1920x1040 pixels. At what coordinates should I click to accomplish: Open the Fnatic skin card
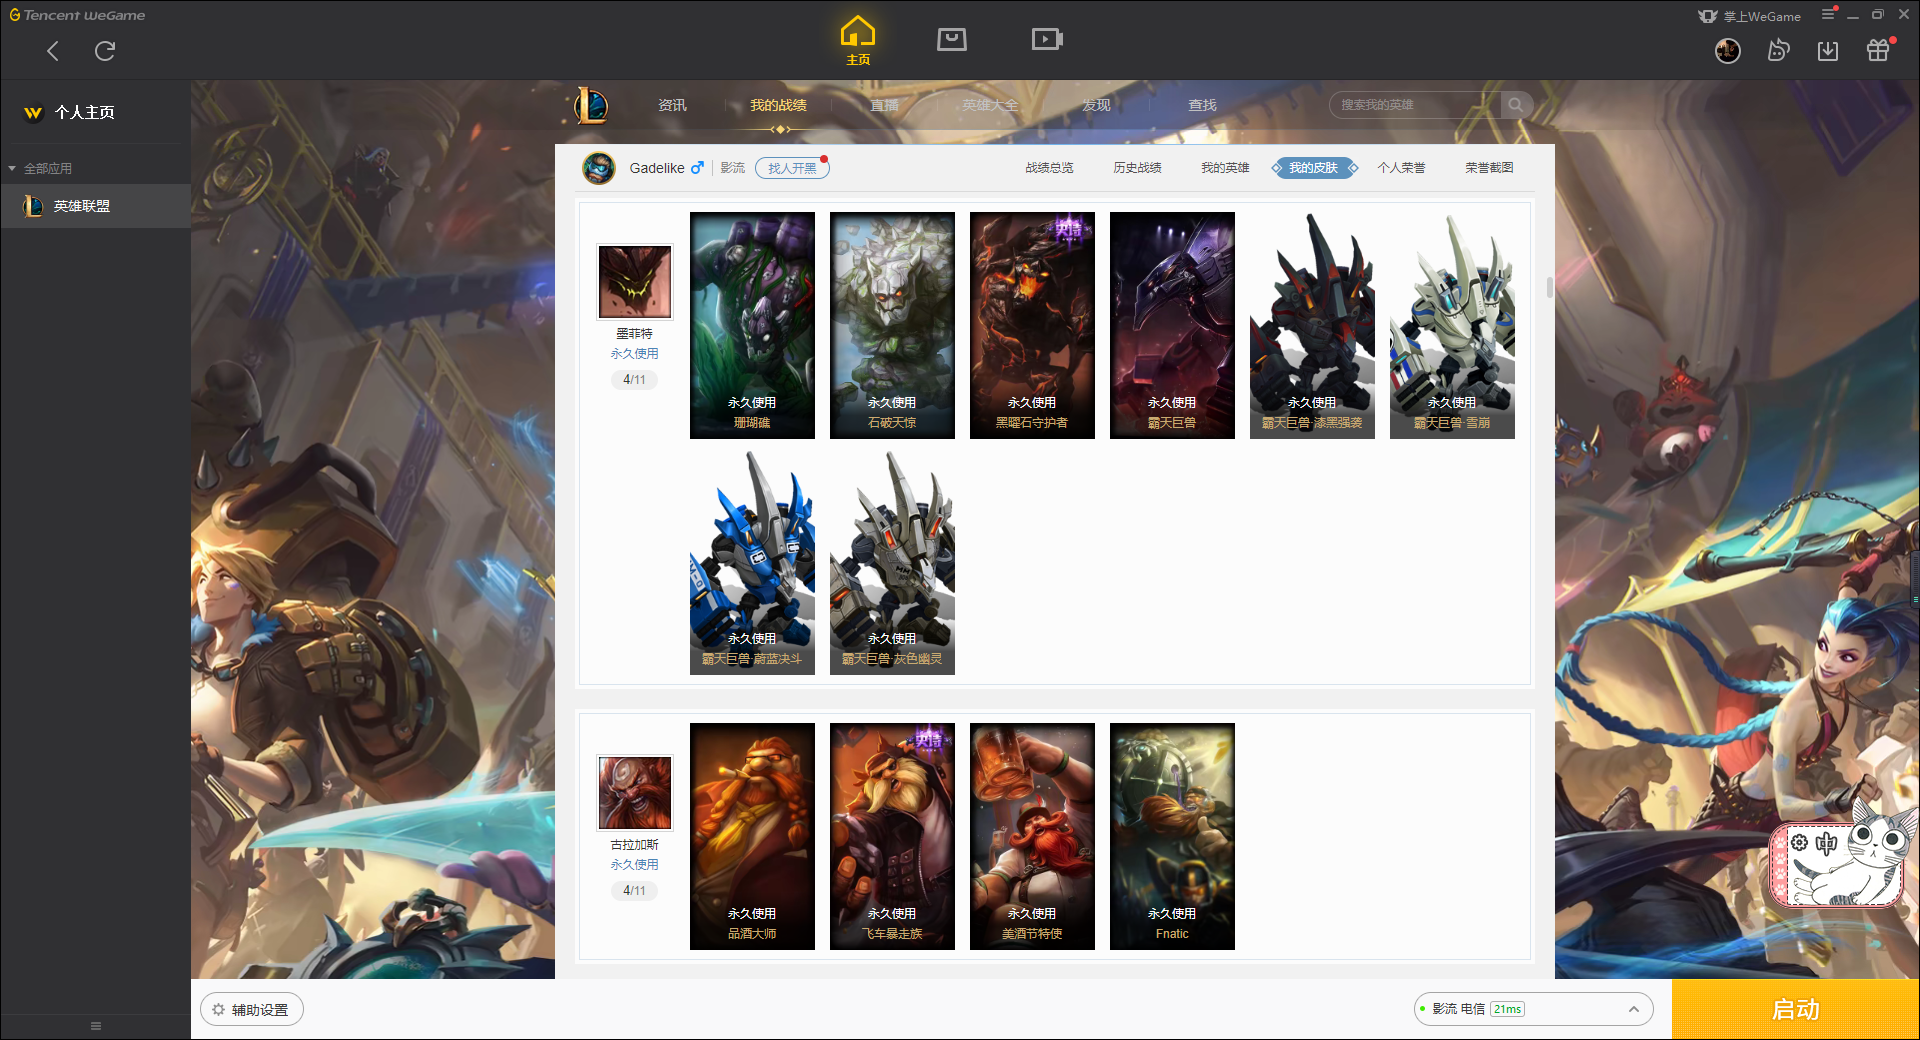click(x=1172, y=836)
